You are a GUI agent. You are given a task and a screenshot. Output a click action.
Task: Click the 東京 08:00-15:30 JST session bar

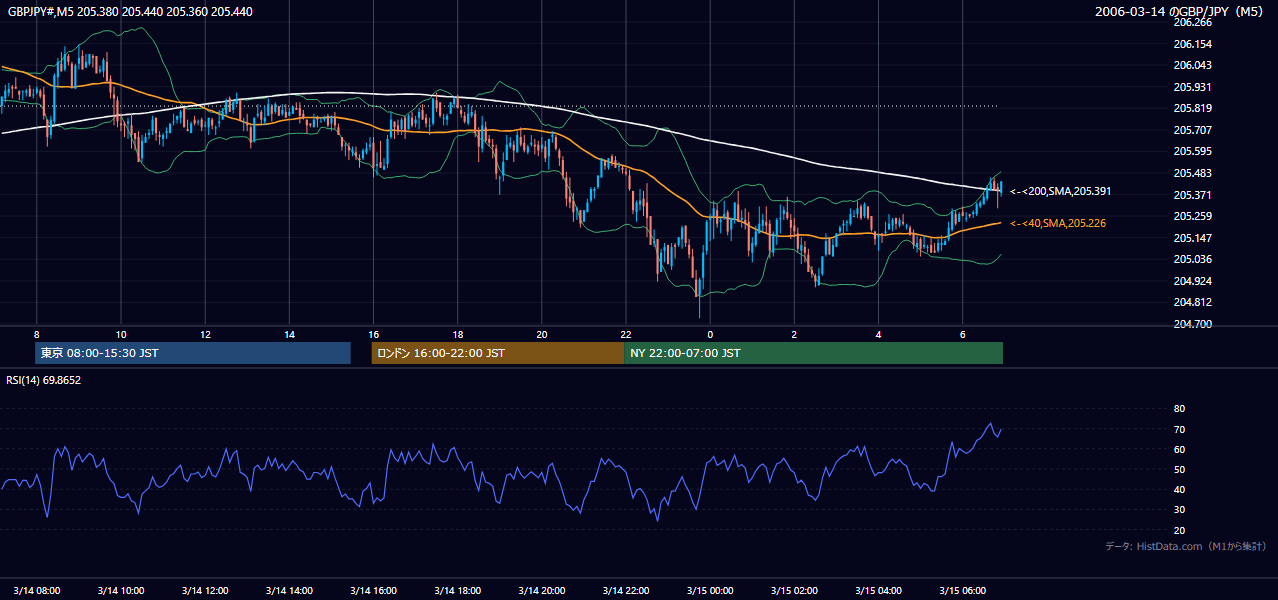pos(193,353)
